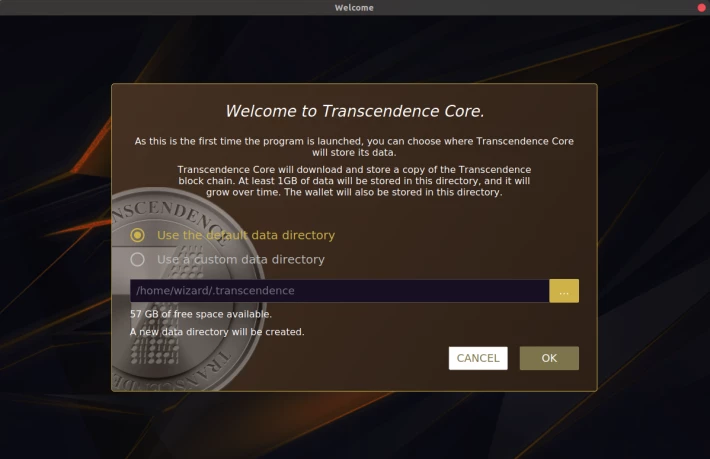The image size is (710, 459).
Task: Click the 'Use a custom data directory' label
Action: point(241,259)
